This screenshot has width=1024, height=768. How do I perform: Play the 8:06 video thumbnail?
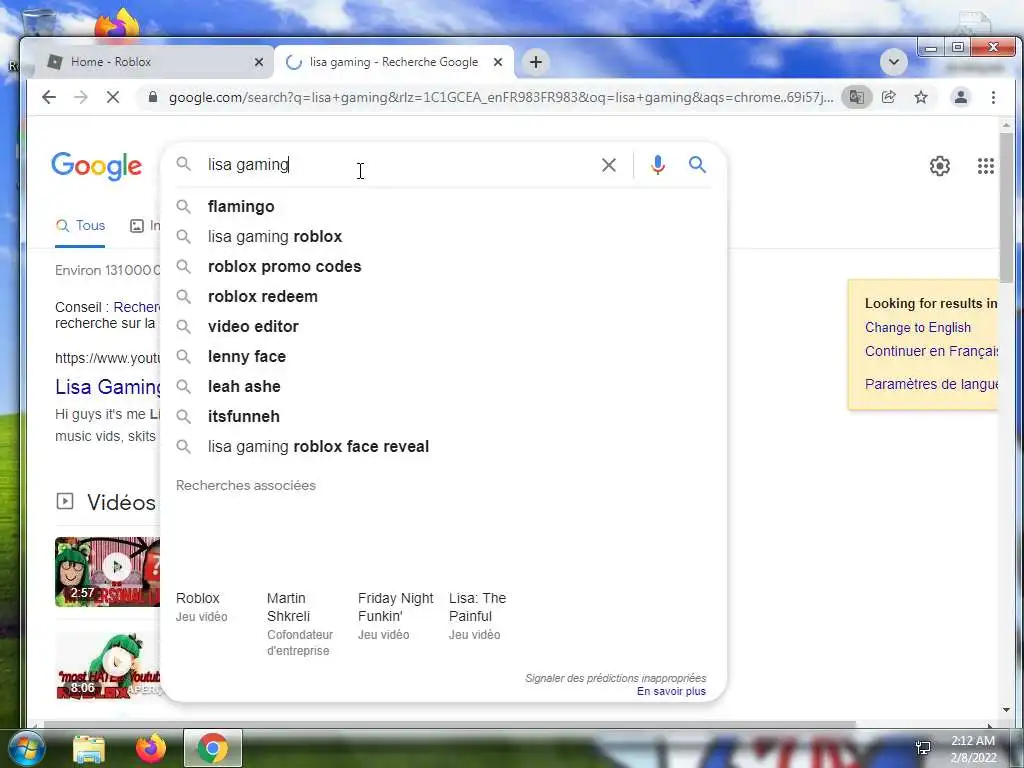(x=108, y=666)
